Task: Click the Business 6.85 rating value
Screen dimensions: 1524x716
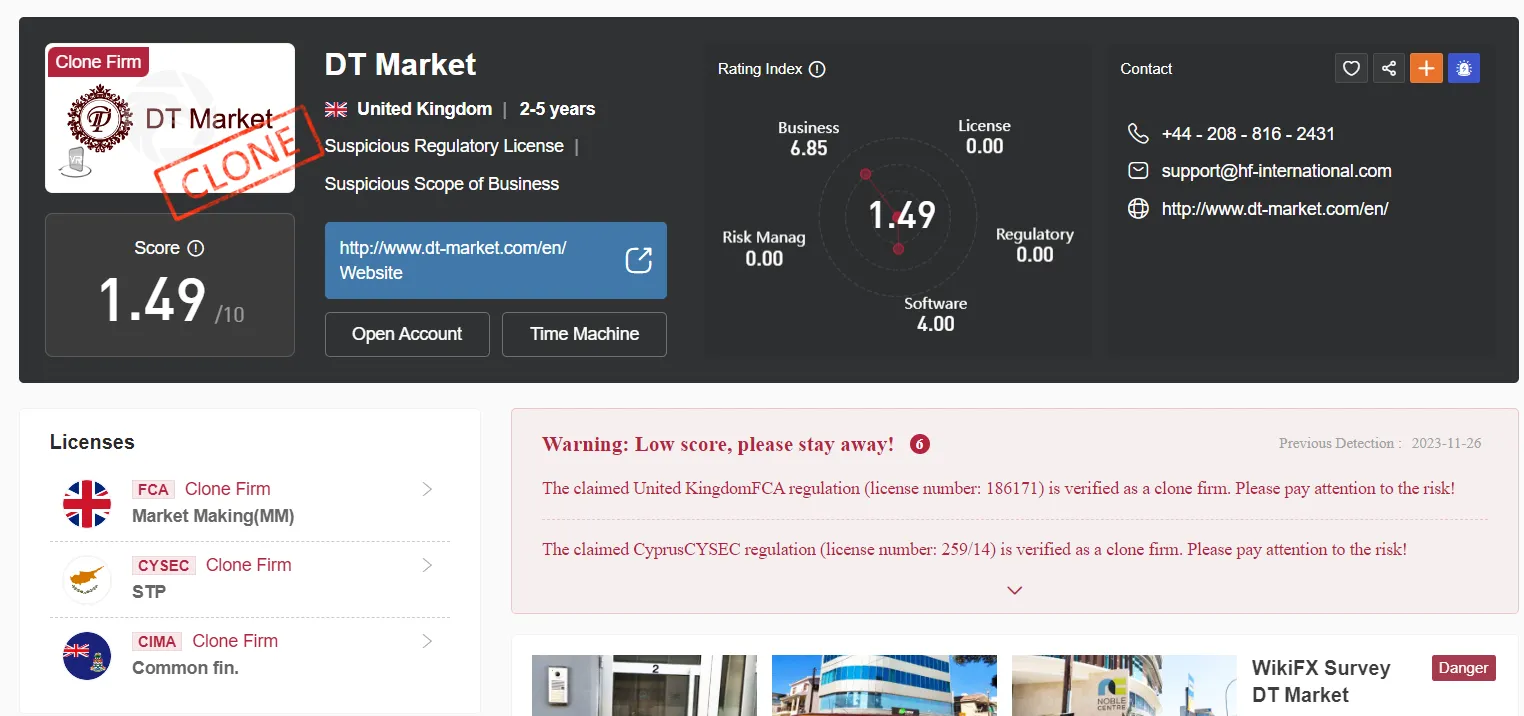Action: [808, 138]
